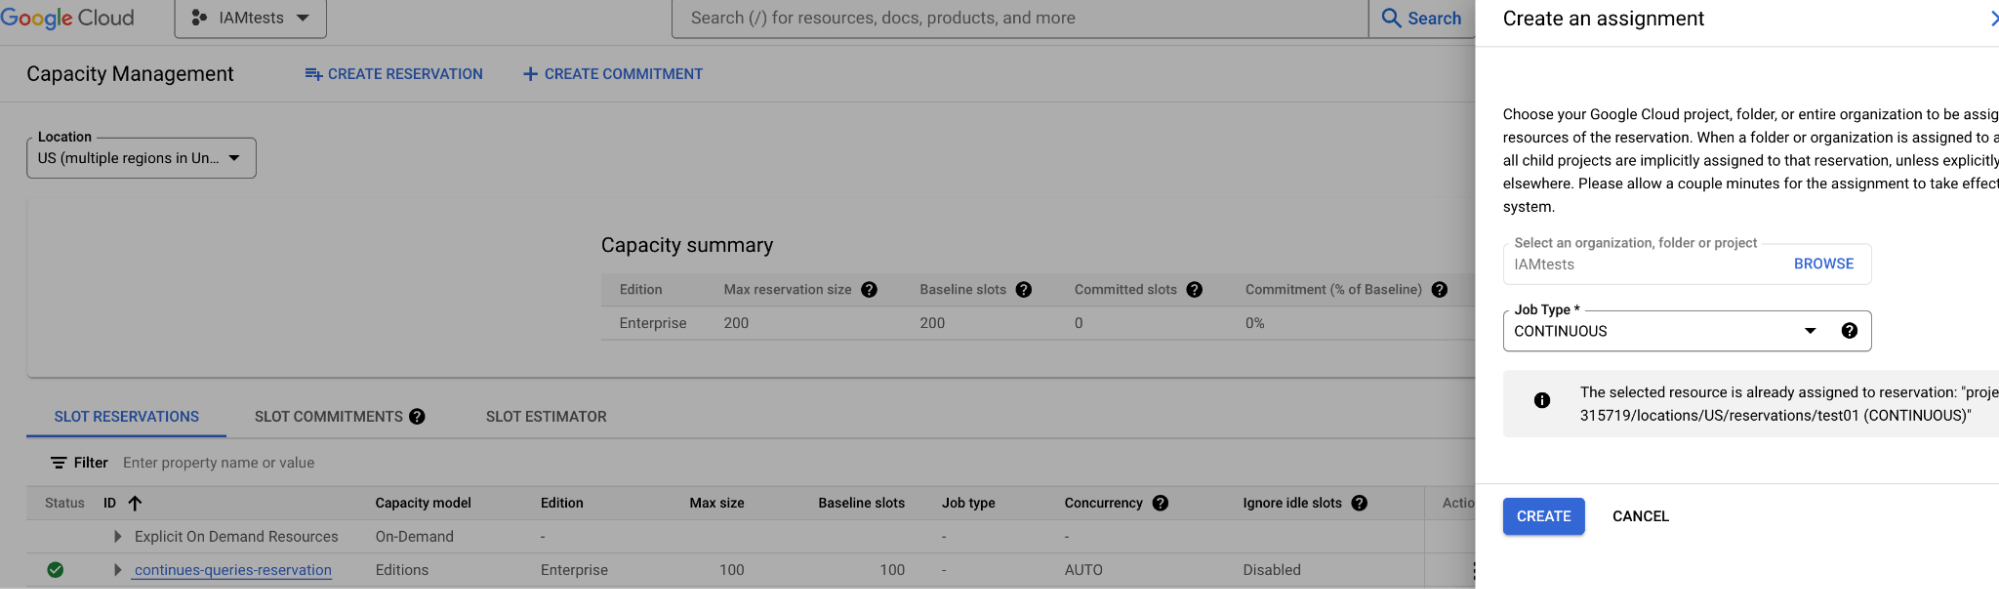
Task: Click the Create button in assignment panel
Action: (x=1543, y=516)
